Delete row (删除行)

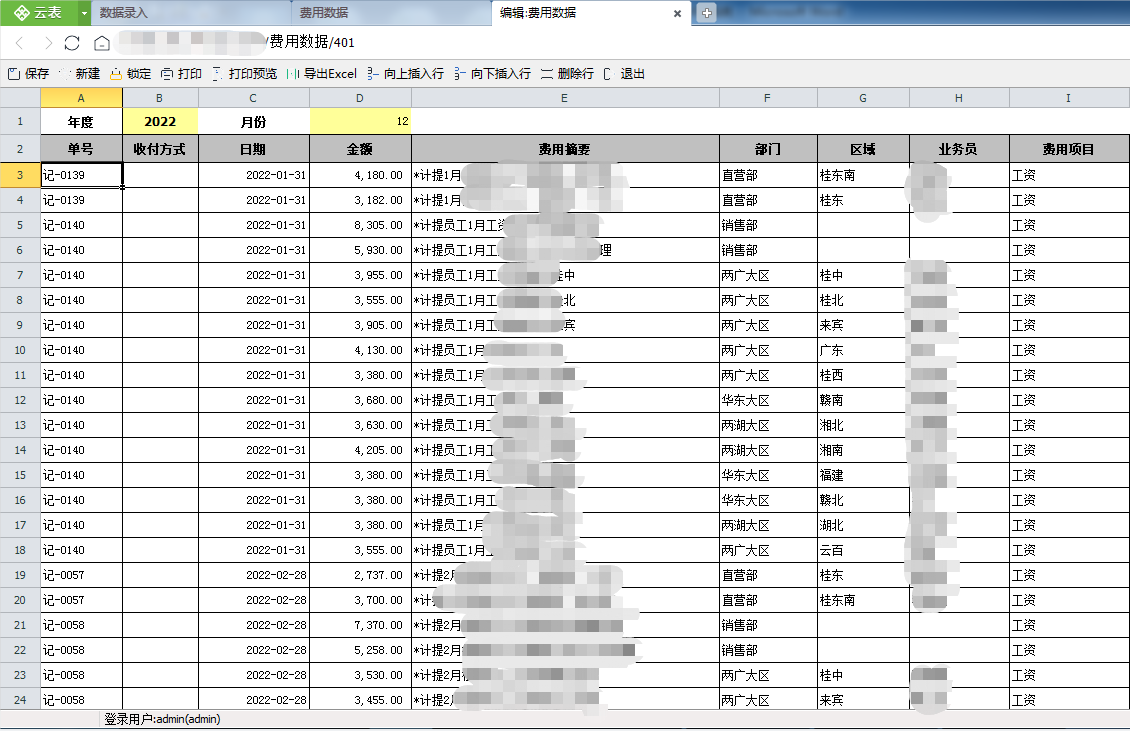(567, 74)
